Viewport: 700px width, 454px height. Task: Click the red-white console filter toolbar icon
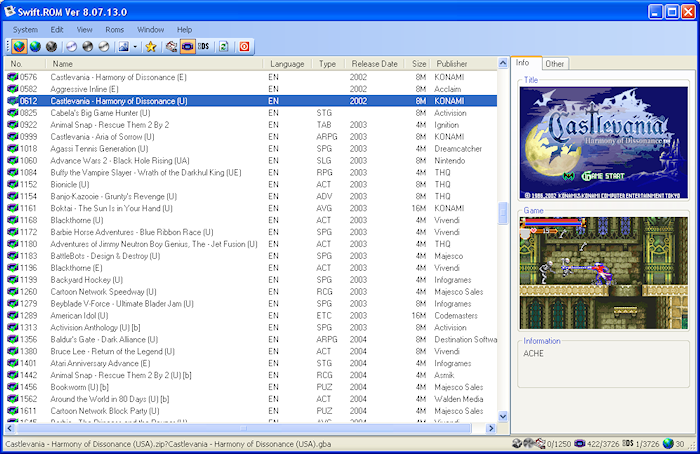[x=171, y=46]
